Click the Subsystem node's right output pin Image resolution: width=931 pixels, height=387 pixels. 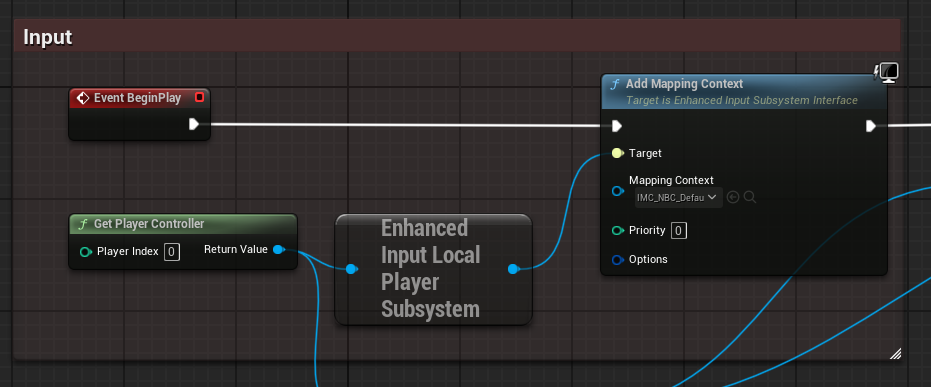tap(514, 269)
